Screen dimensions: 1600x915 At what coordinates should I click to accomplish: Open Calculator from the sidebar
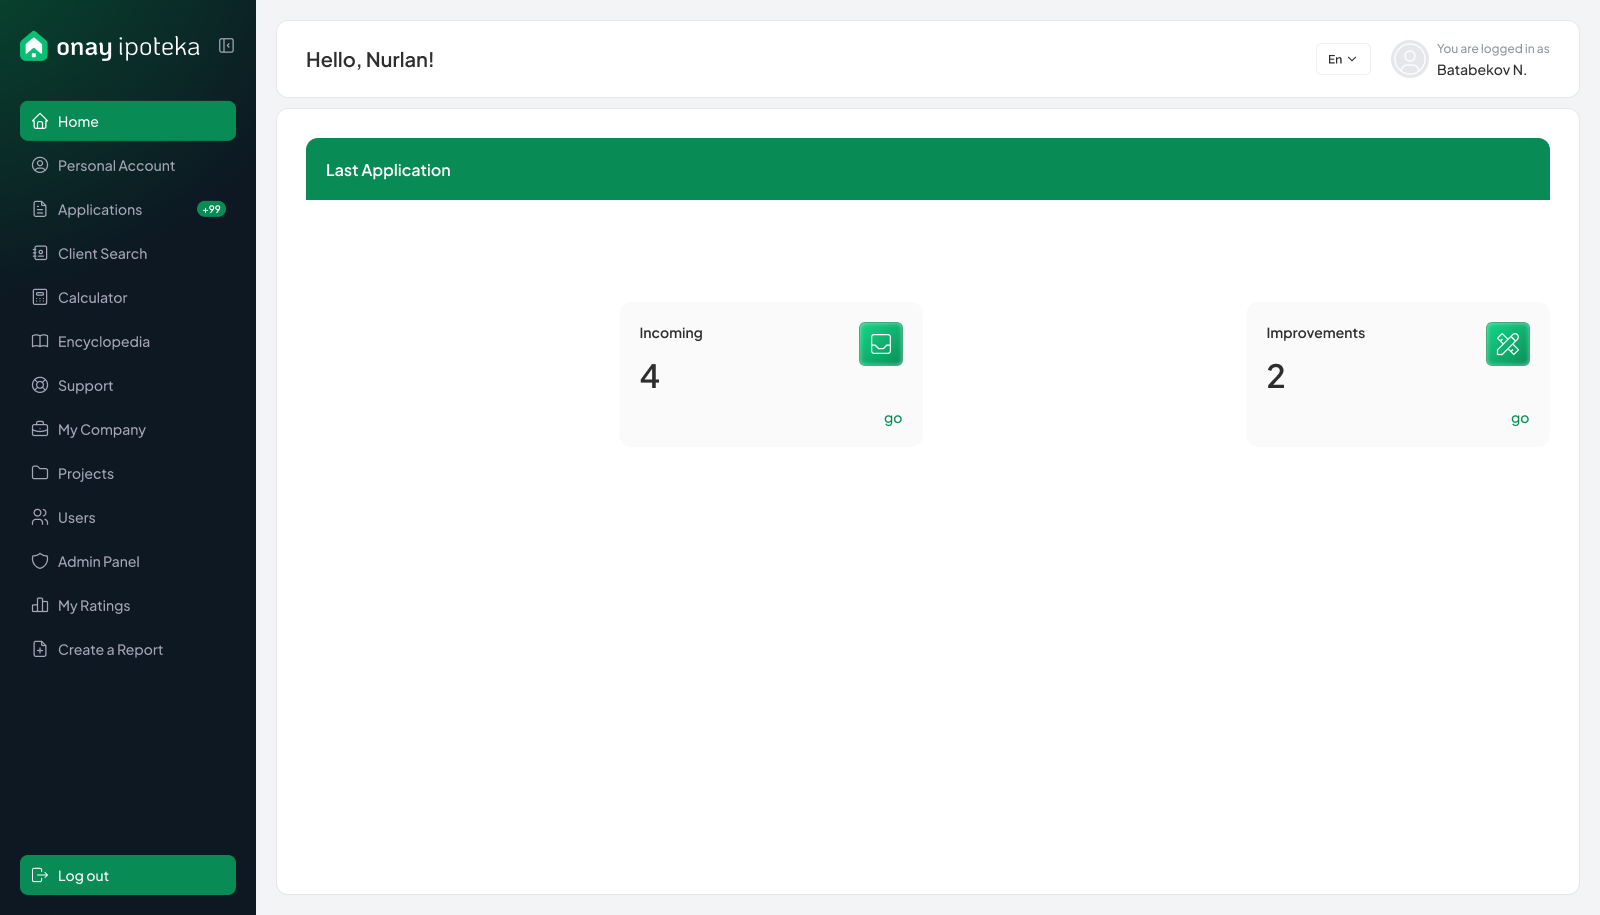coord(92,298)
